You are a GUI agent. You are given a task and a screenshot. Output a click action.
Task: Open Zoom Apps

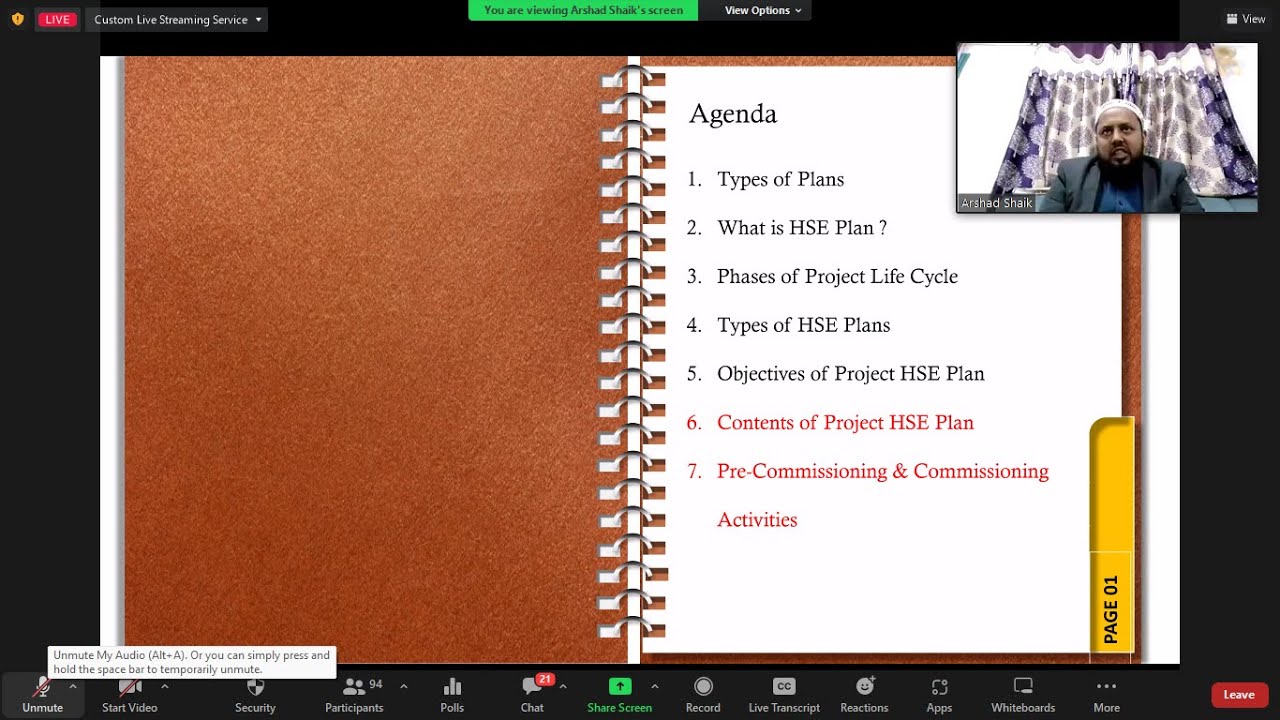point(939,695)
